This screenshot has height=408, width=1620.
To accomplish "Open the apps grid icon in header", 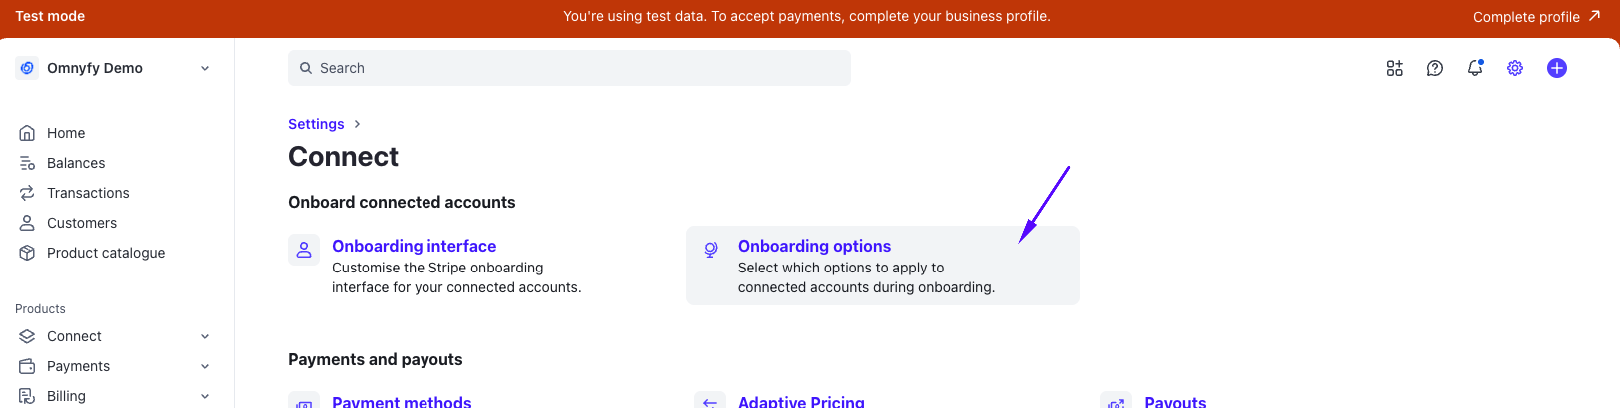I will tap(1394, 68).
